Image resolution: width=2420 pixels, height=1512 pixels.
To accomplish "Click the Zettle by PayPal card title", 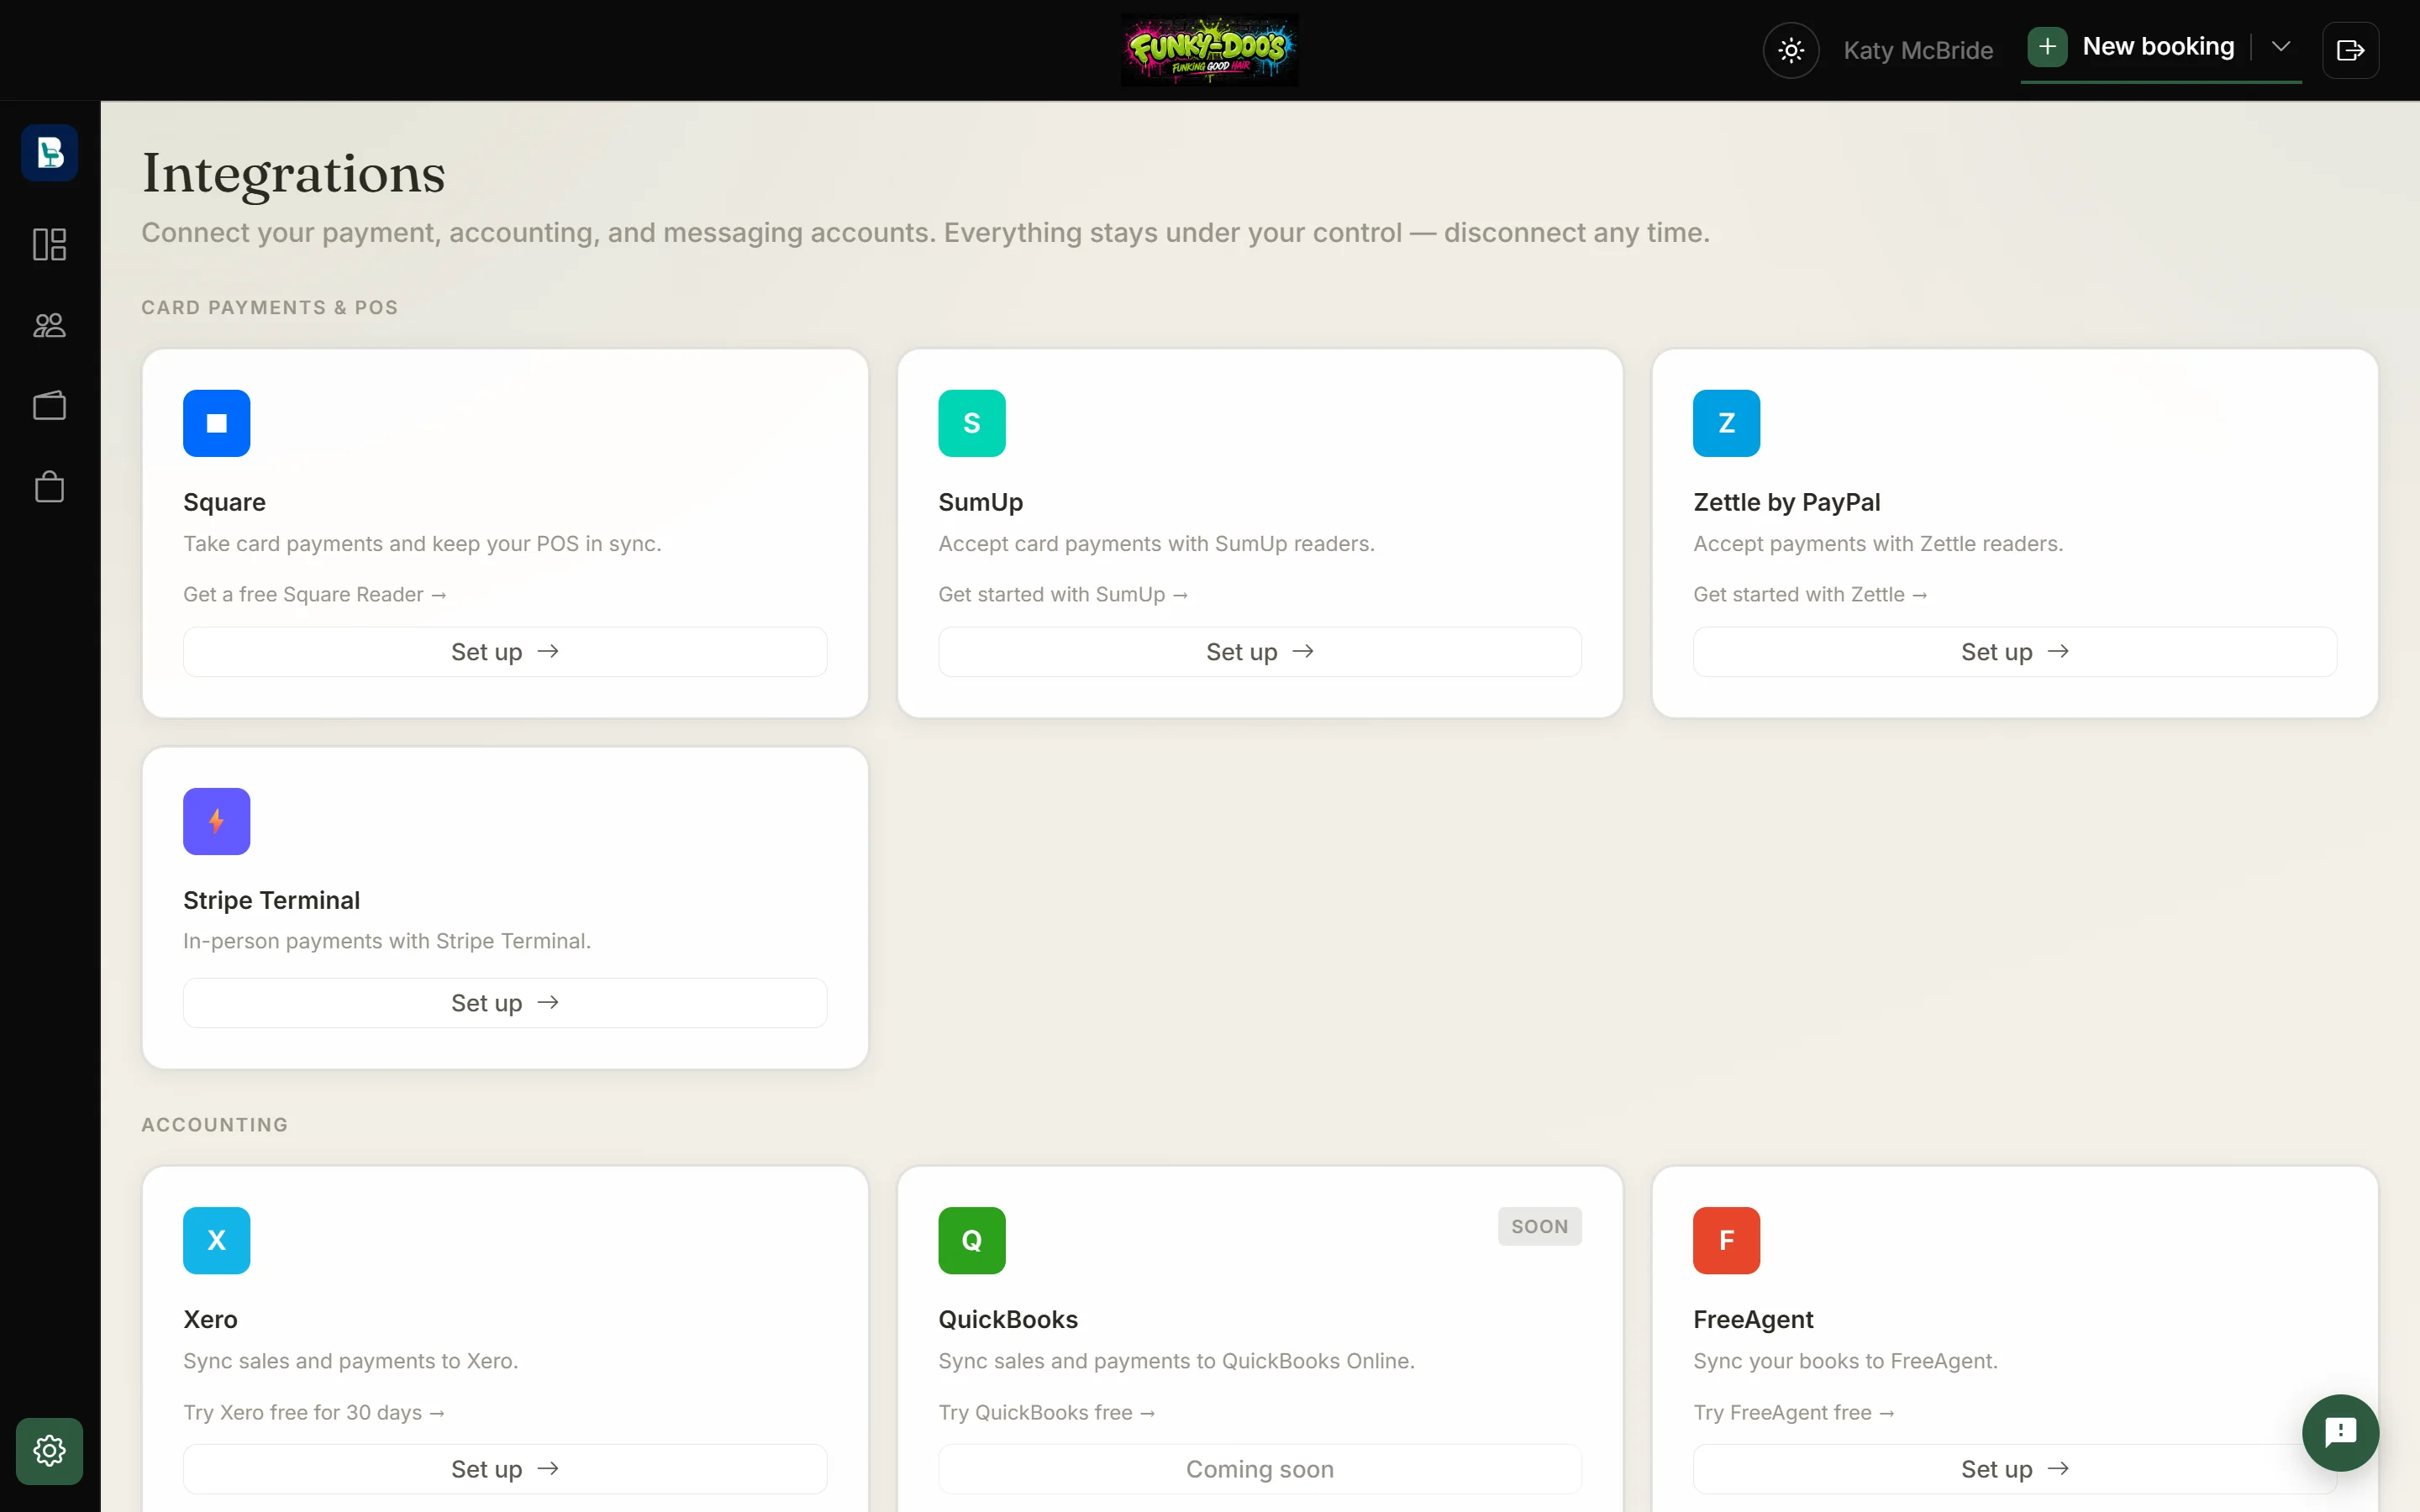I will (1786, 502).
